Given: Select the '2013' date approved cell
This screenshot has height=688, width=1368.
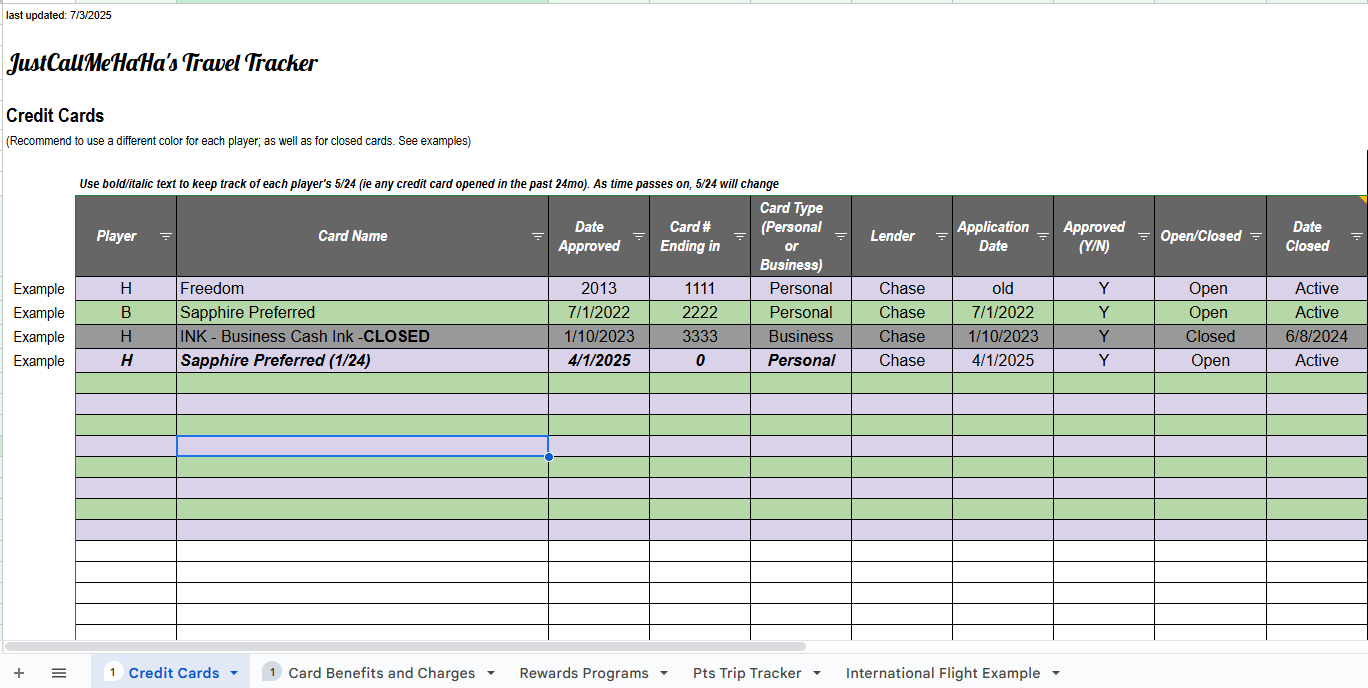Looking at the screenshot, I should point(599,288).
